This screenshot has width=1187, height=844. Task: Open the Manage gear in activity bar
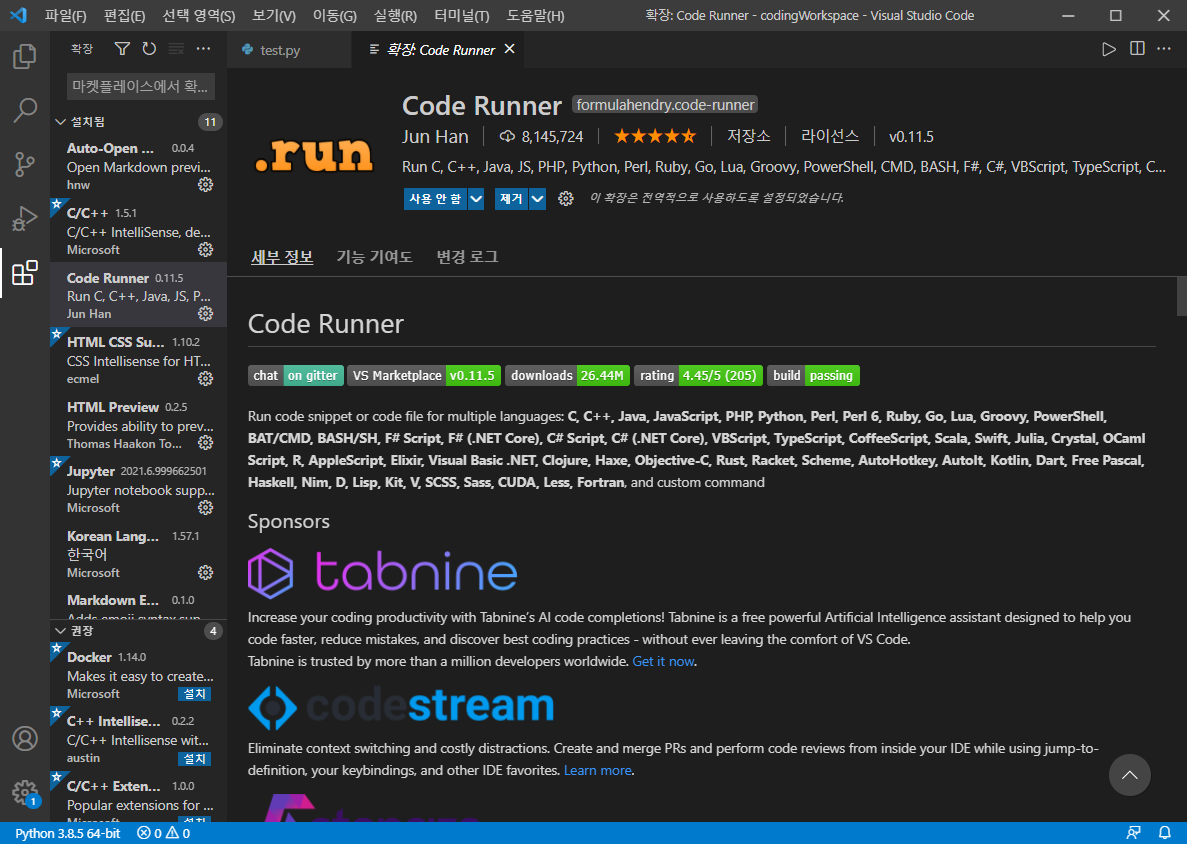pos(24,793)
